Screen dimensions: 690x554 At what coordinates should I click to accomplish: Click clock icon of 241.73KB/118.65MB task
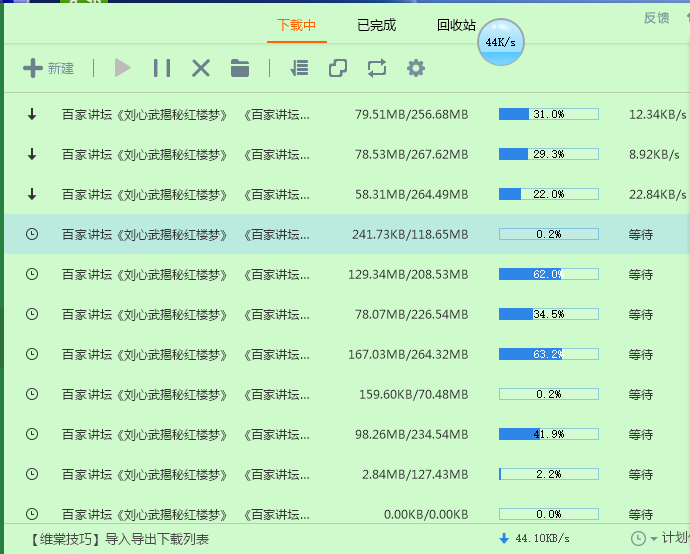(x=32, y=234)
